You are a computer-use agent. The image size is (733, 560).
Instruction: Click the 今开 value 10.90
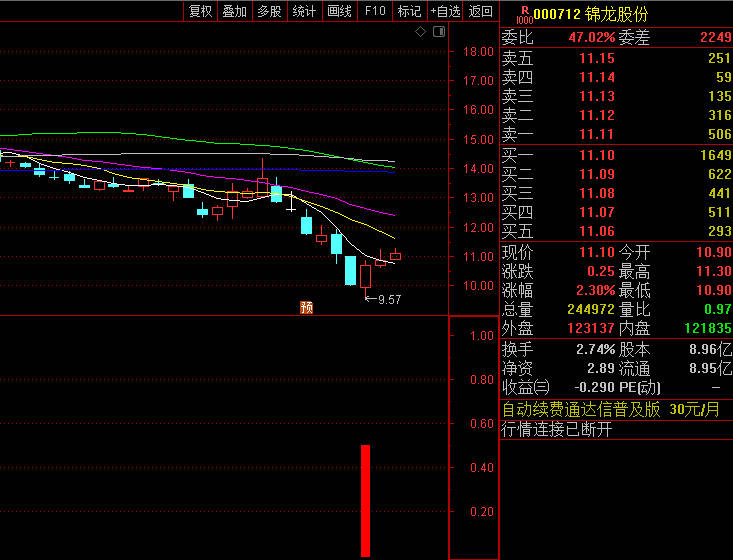click(x=714, y=252)
